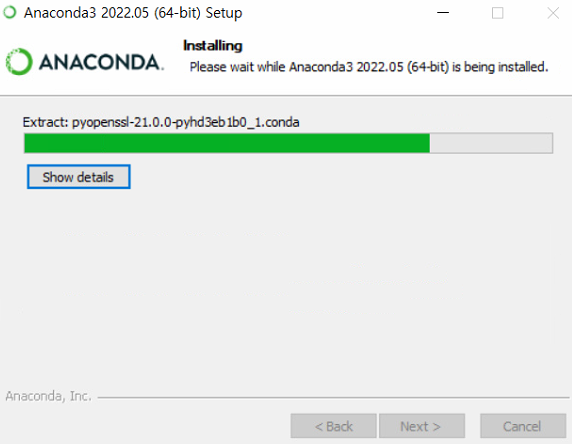Click the Anaconda, Inc. footer label
The height and width of the screenshot is (444, 572).
click(x=49, y=396)
